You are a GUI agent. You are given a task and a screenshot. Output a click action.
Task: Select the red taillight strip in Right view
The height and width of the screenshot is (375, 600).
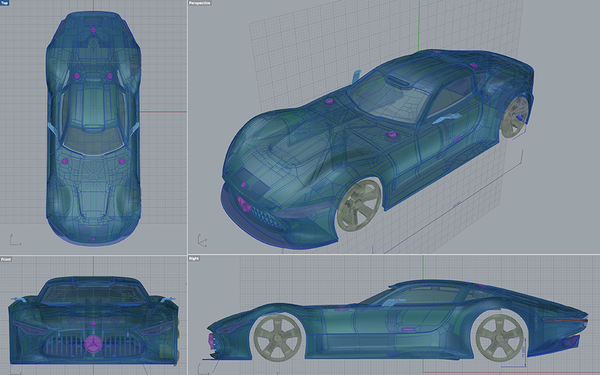pyautogui.click(x=565, y=320)
